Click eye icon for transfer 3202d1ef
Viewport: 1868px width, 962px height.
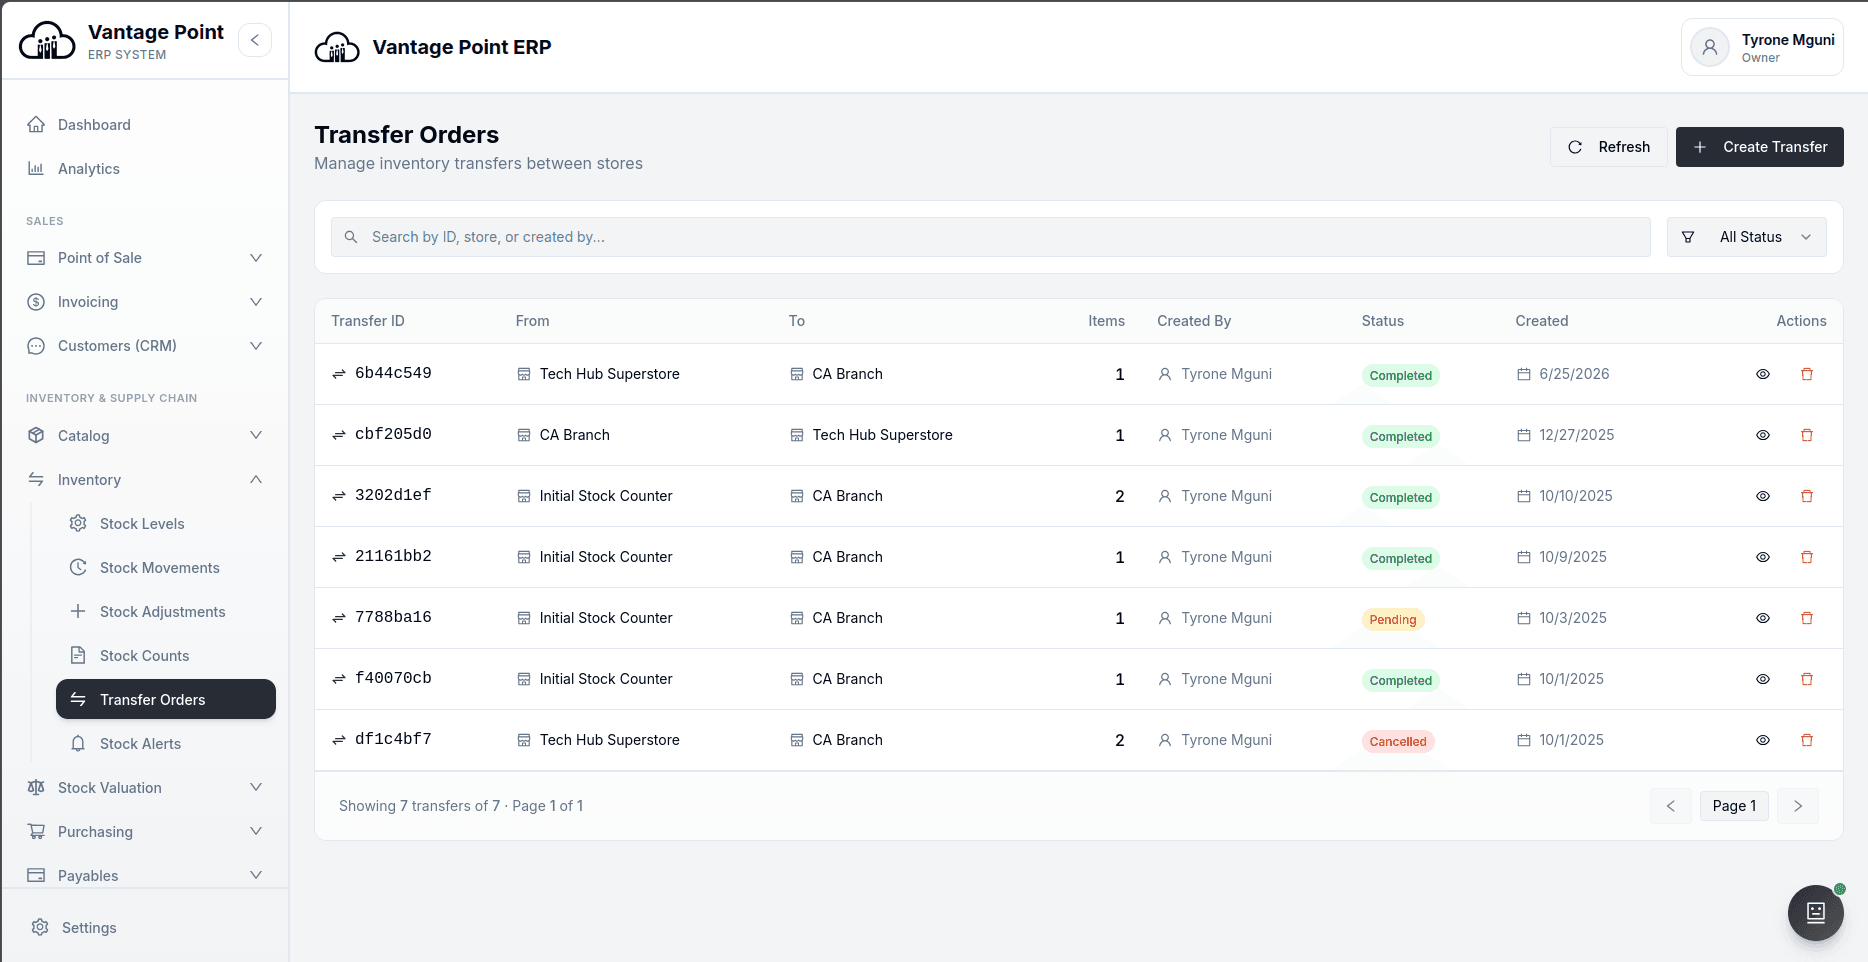(1763, 496)
